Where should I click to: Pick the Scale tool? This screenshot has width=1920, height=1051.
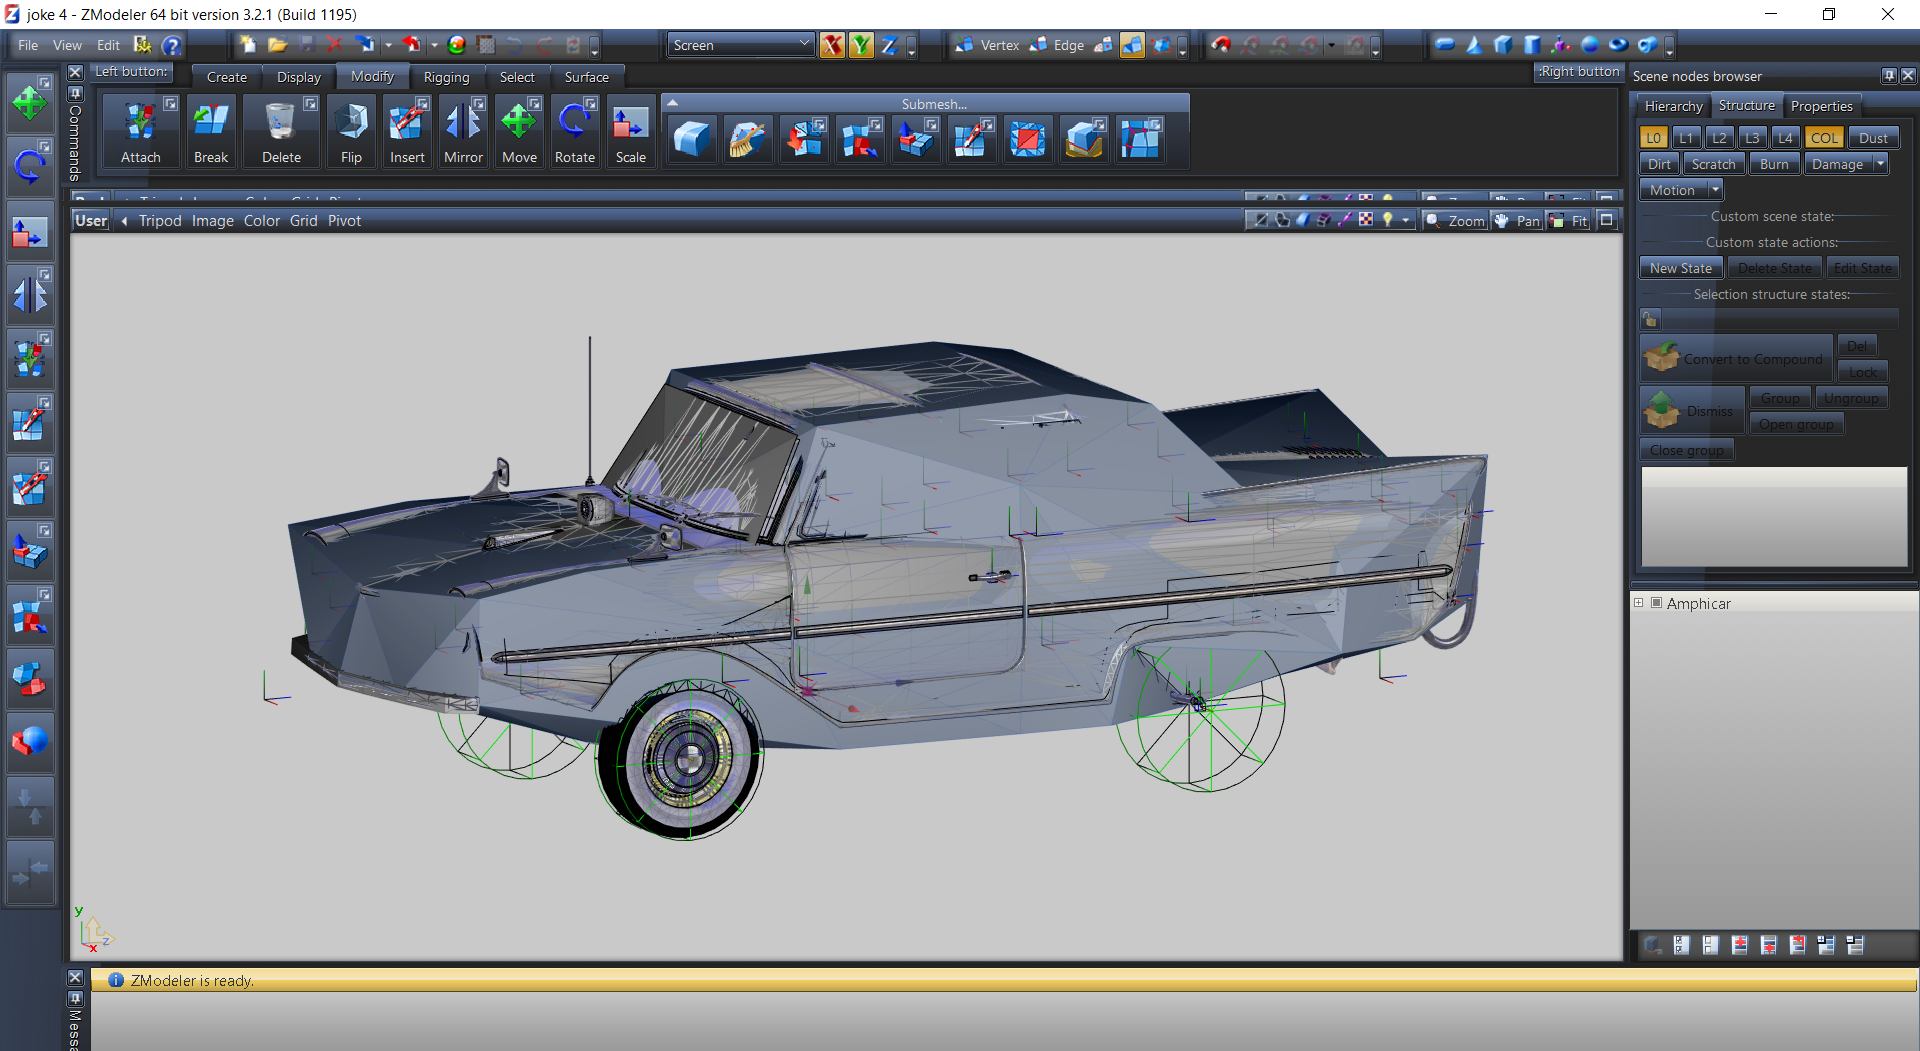(x=630, y=131)
